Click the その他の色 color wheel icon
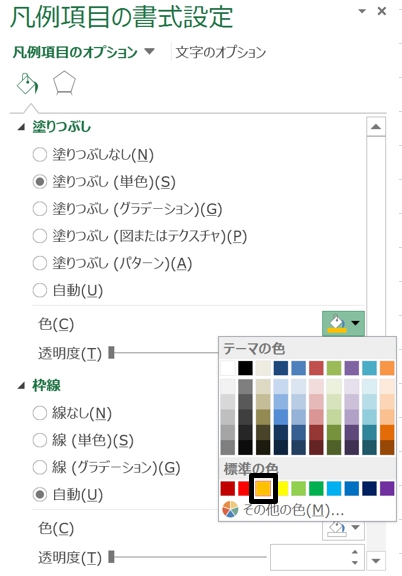 point(230,509)
